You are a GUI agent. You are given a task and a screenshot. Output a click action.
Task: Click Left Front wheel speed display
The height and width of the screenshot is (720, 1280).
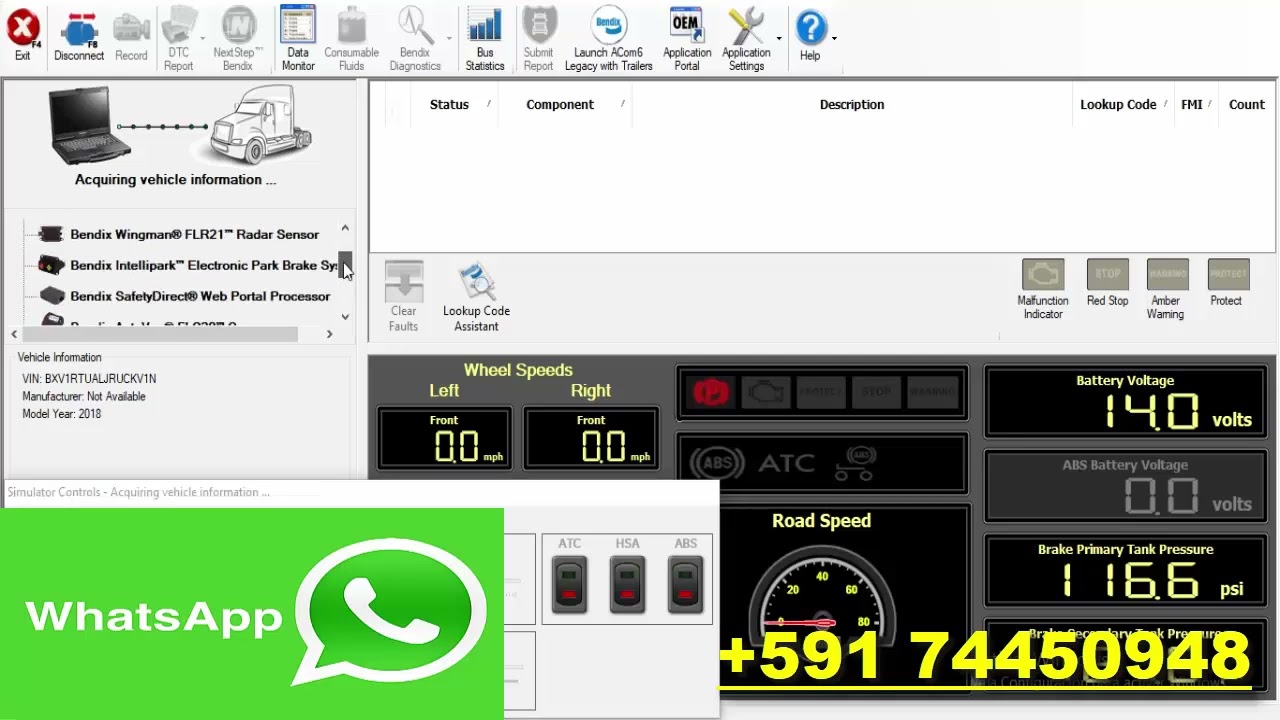click(x=444, y=438)
